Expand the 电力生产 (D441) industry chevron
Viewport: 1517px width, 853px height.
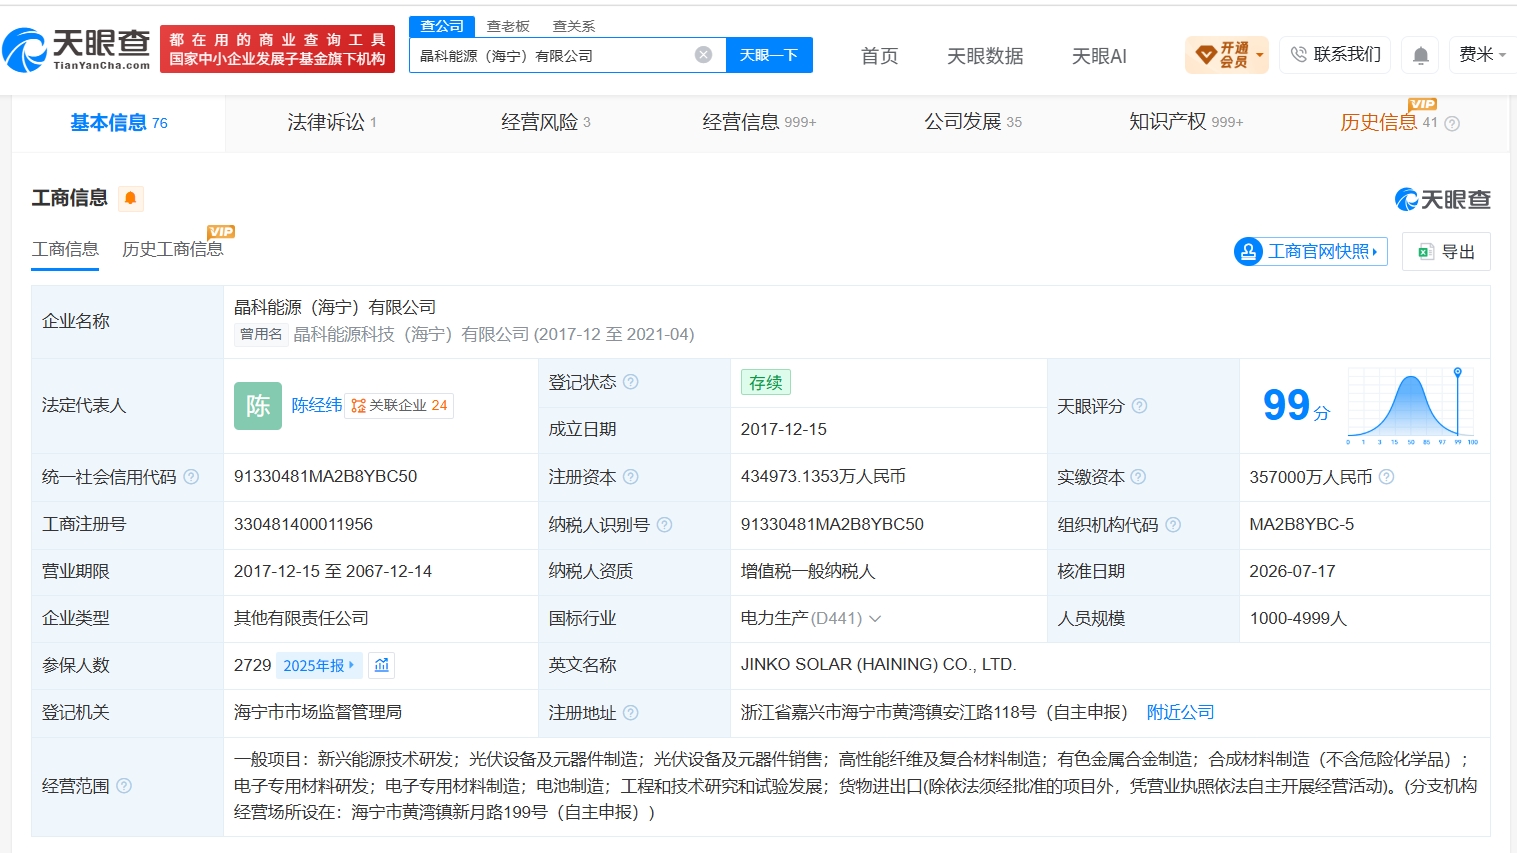875,619
